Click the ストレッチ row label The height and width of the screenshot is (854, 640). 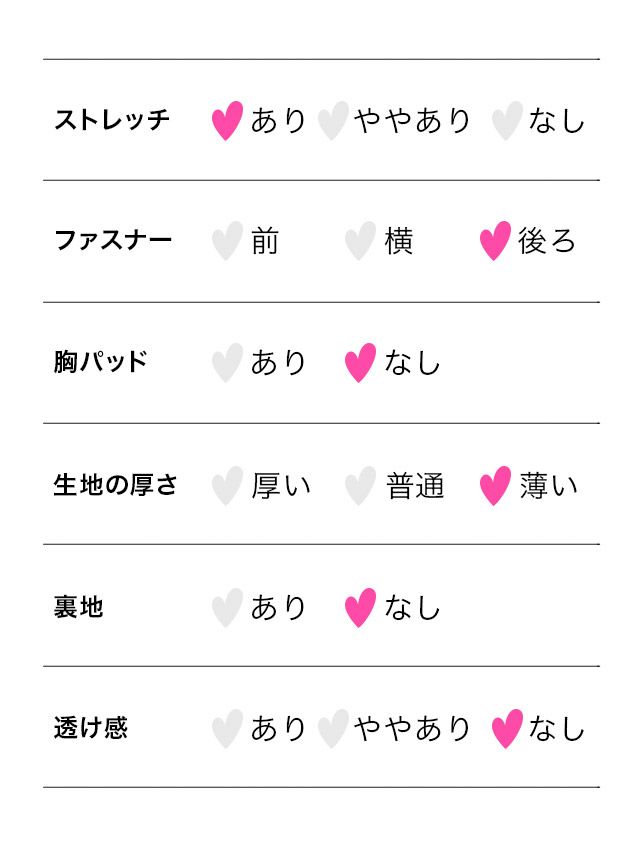coord(112,121)
